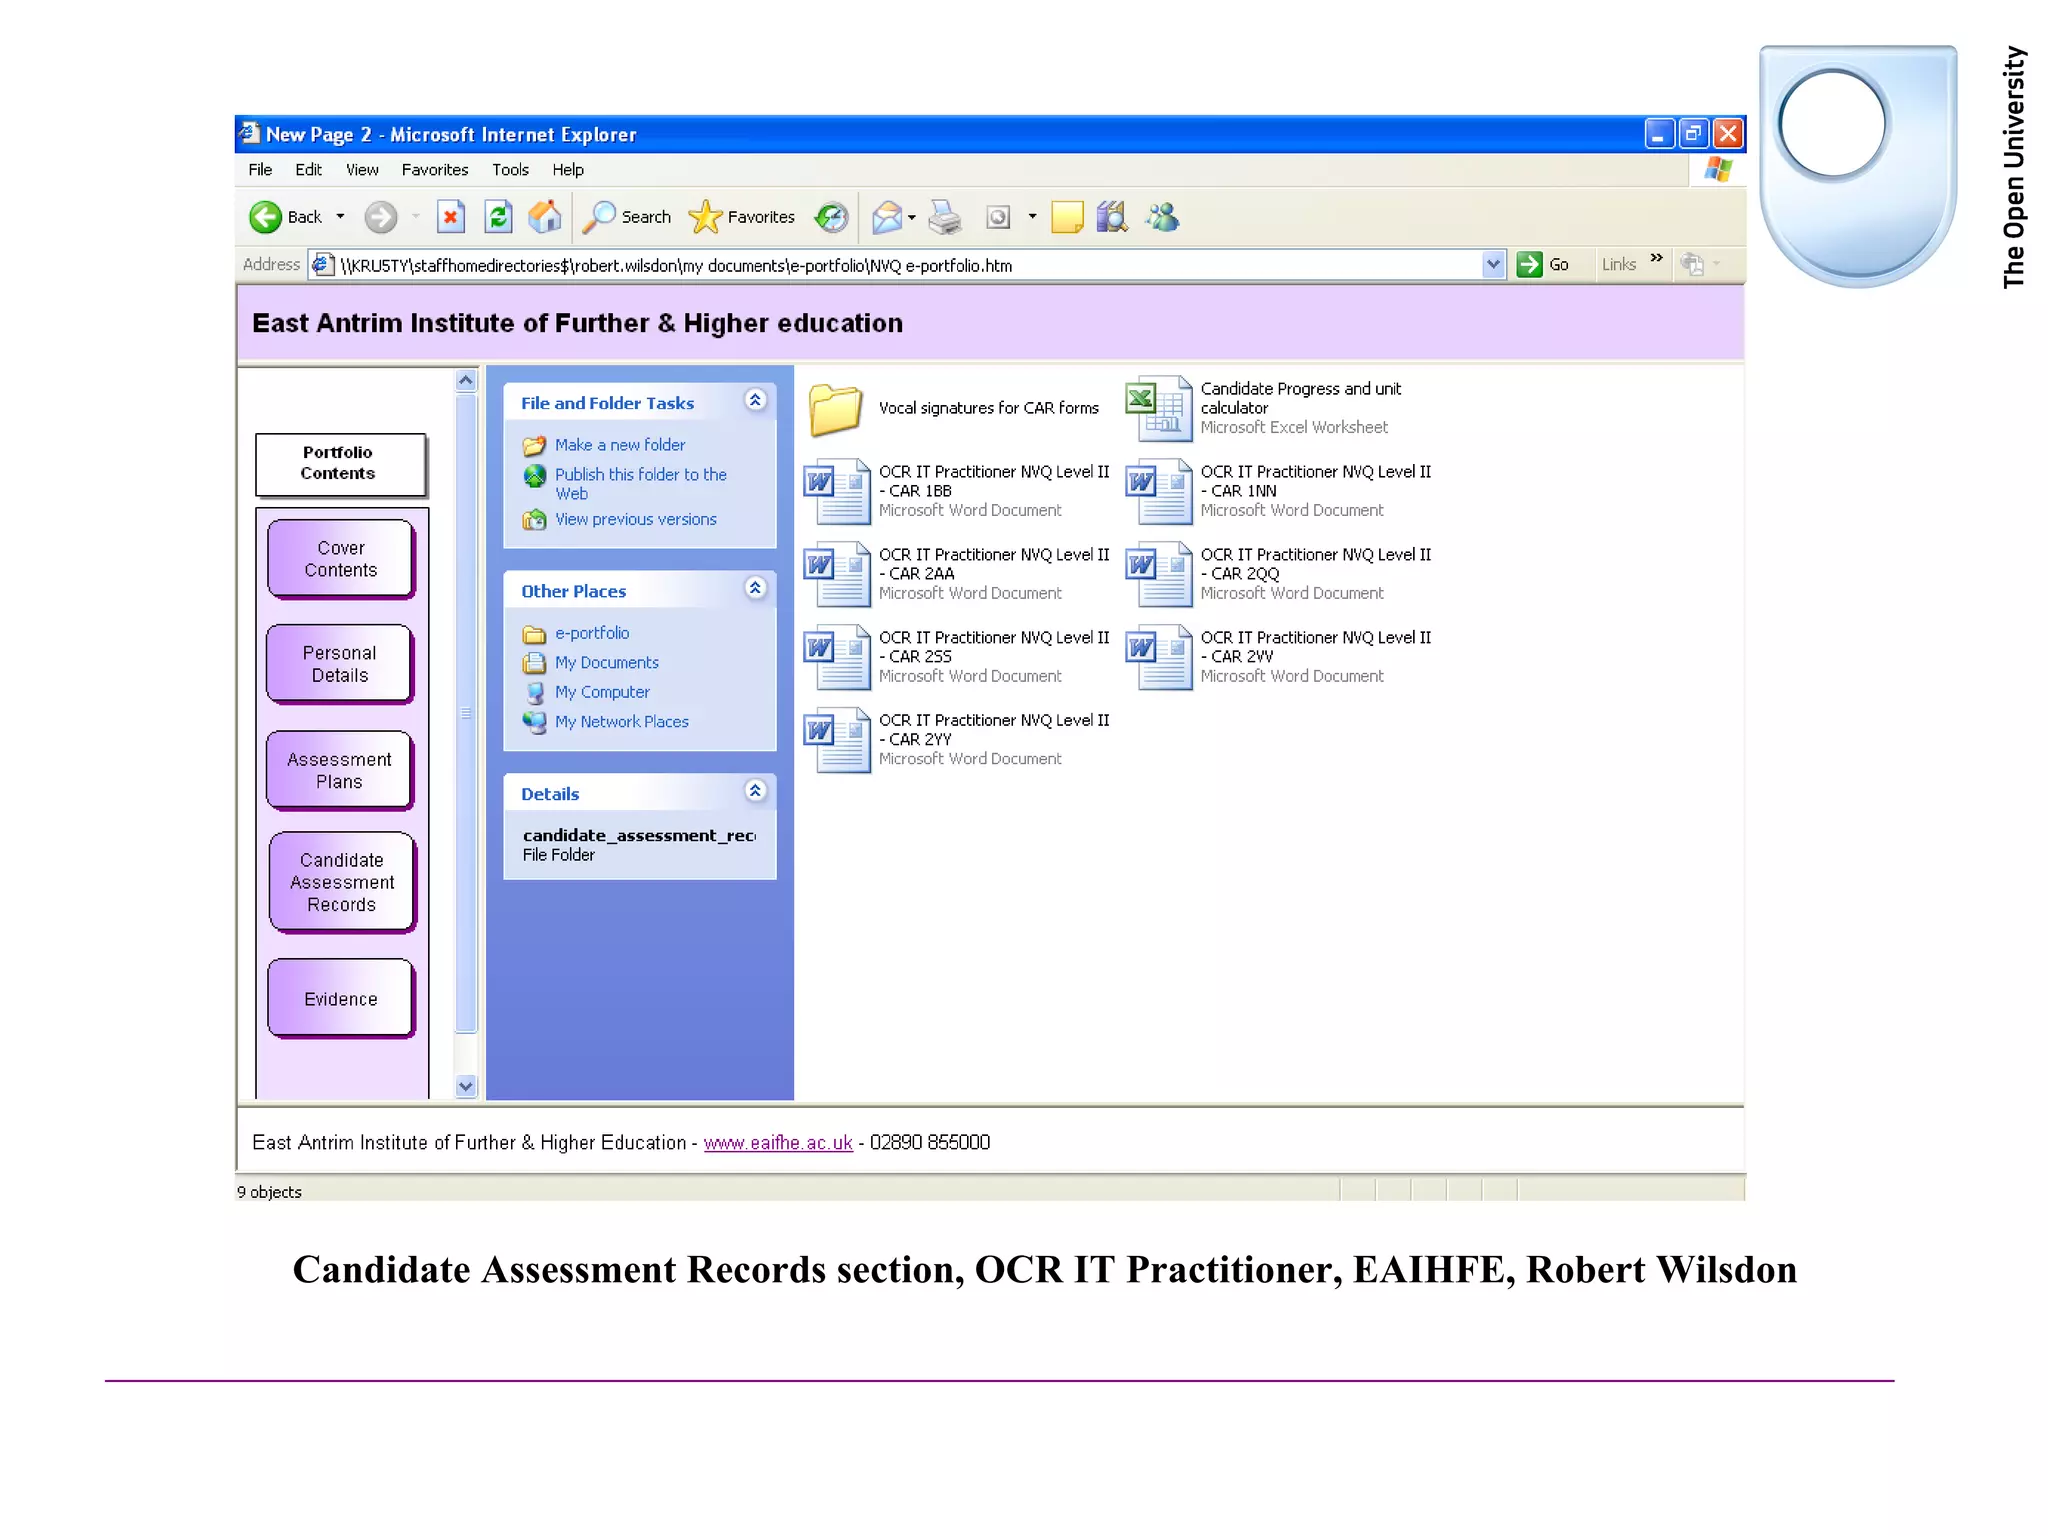This screenshot has height=1536, width=2048.
Task: Open the Tools menu
Action: coord(510,170)
